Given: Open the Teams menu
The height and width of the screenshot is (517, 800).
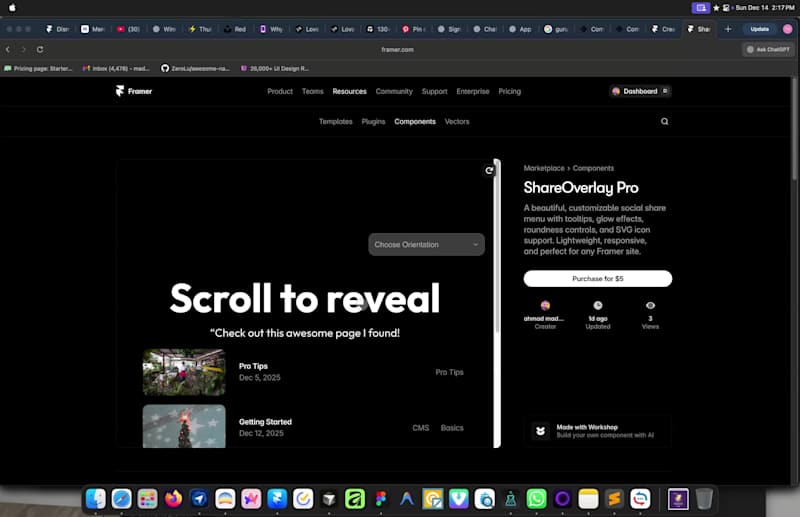Looking at the screenshot, I should [313, 91].
